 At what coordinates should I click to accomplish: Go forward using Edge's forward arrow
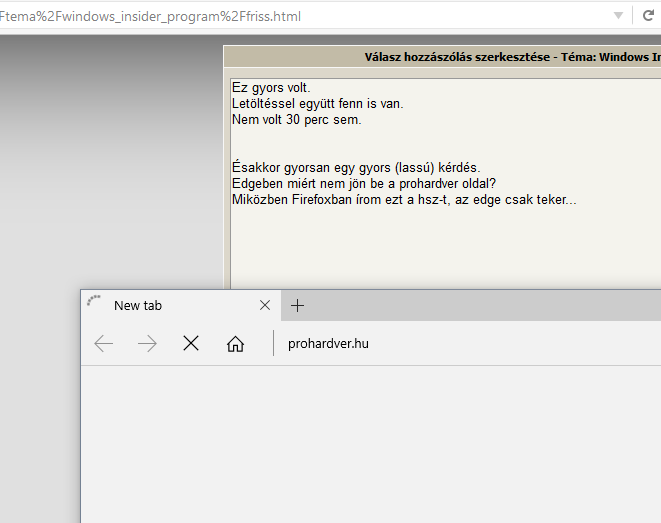point(147,344)
